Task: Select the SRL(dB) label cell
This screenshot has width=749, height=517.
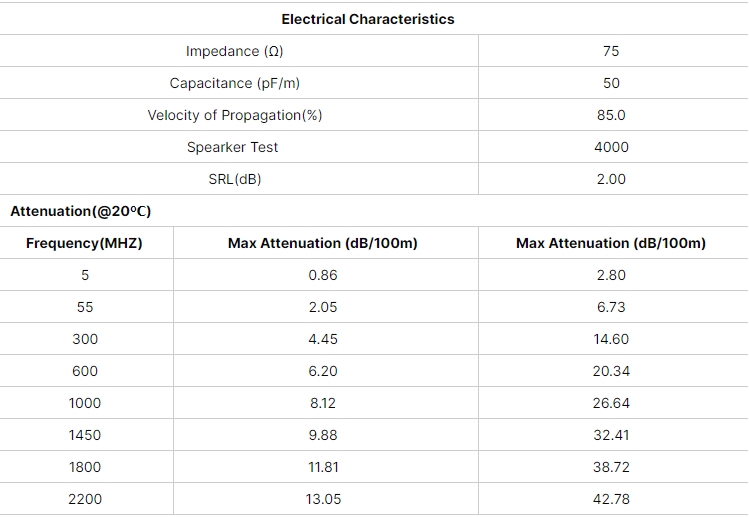Action: click(235, 179)
